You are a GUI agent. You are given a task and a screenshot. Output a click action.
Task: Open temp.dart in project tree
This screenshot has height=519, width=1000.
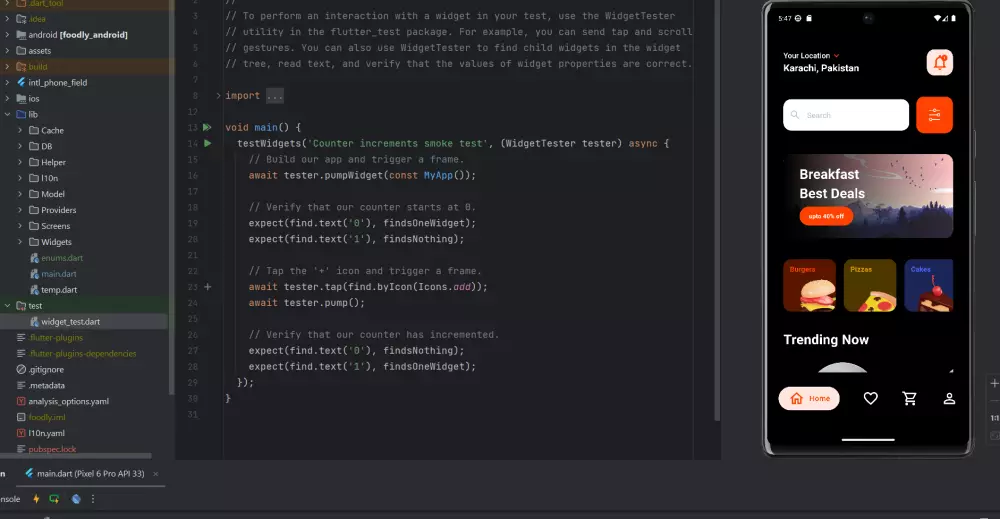pyautogui.click(x=59, y=289)
